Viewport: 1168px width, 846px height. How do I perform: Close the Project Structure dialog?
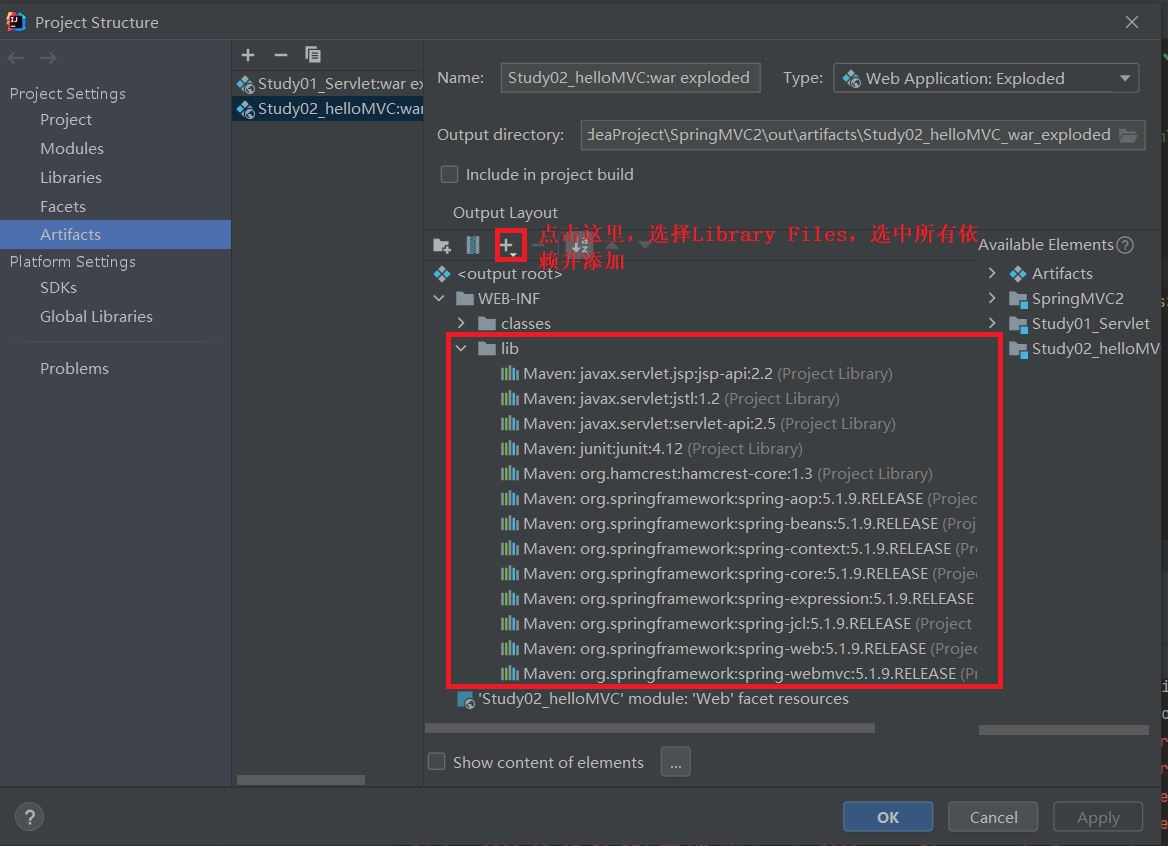1132,22
